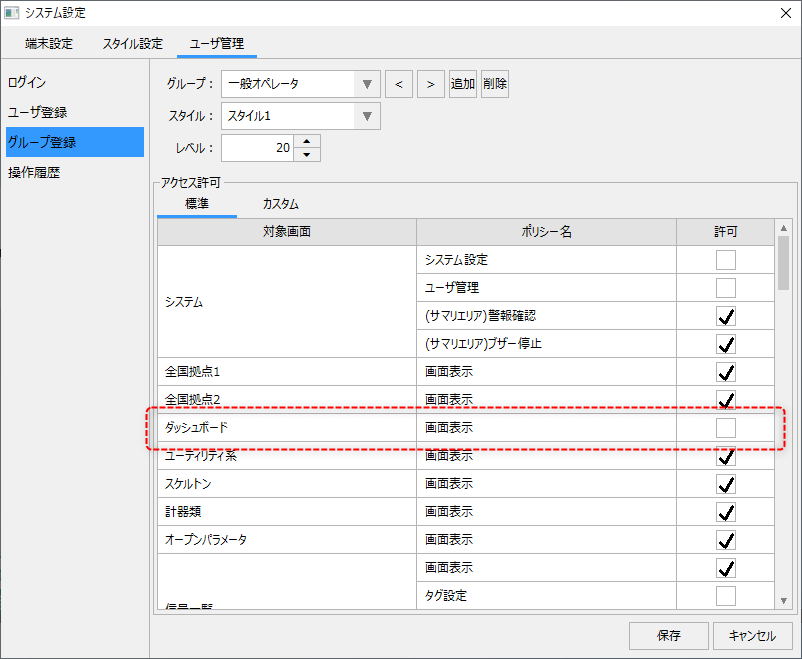Expand the スタイル dropdown list
Screen dimensions: 802x659
pyautogui.click(x=367, y=116)
